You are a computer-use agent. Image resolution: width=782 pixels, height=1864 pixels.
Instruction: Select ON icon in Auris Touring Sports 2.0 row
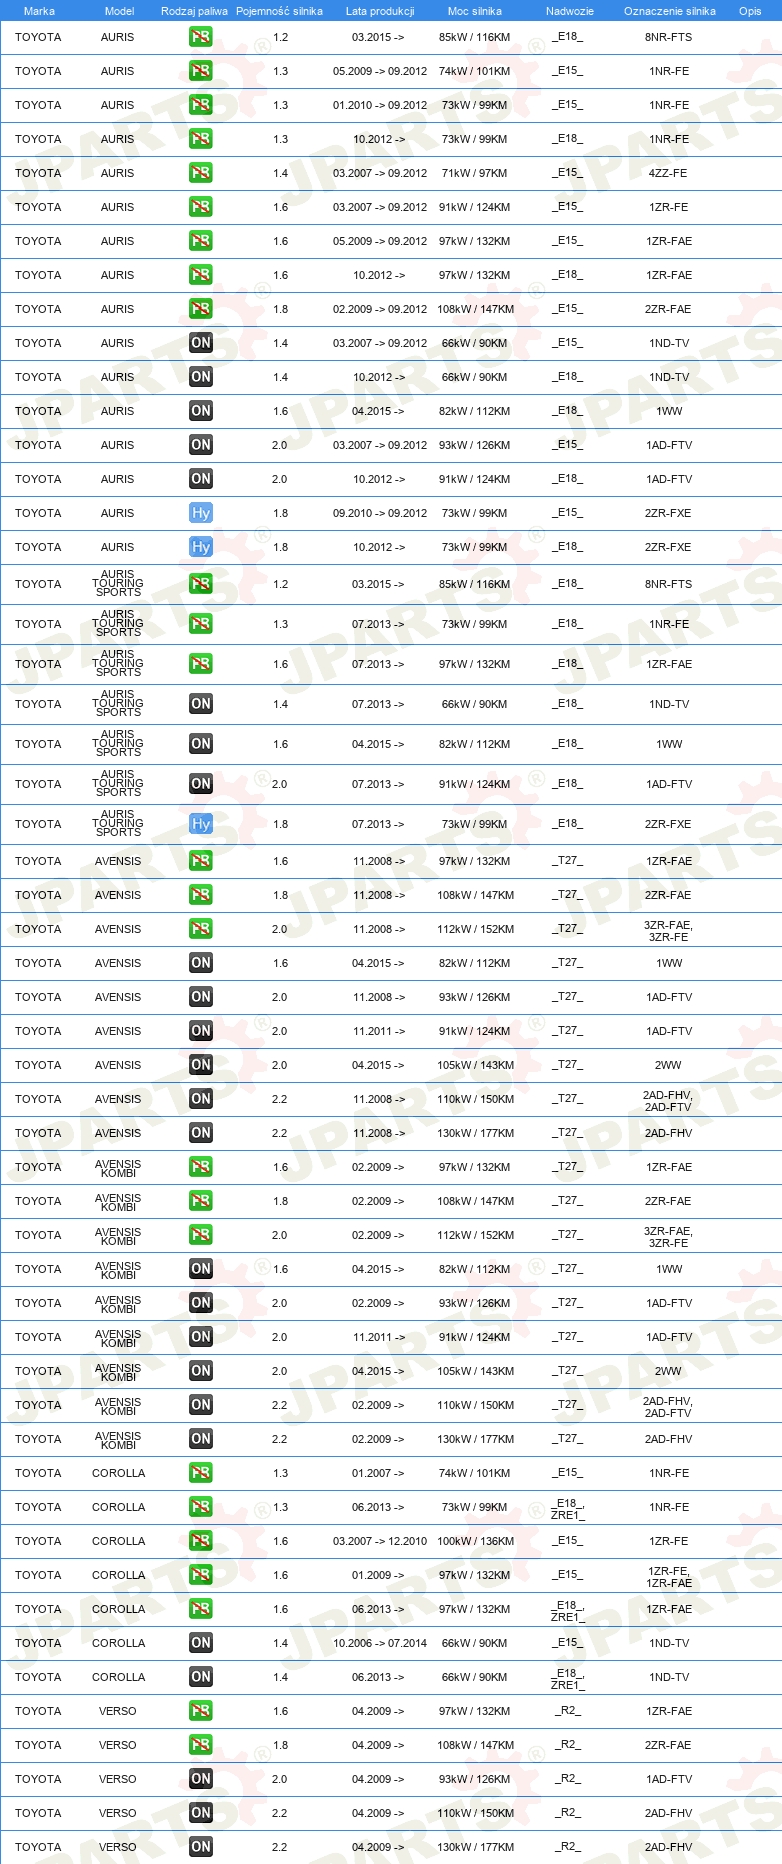[x=201, y=784]
